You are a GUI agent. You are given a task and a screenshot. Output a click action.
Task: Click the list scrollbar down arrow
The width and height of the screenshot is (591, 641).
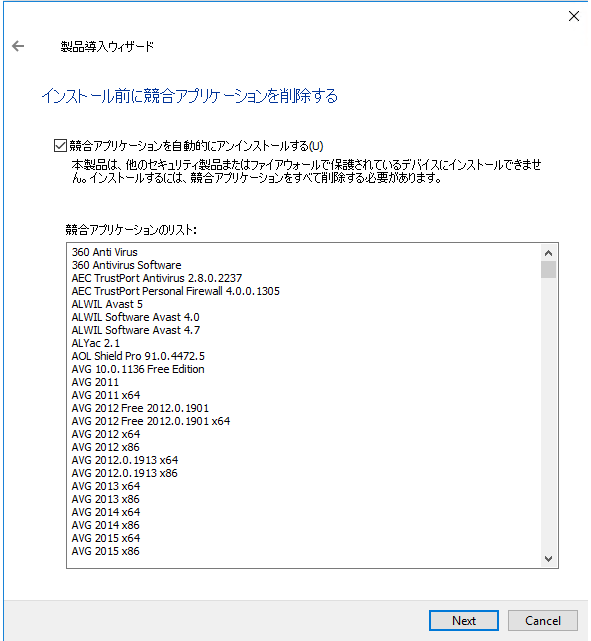(548, 558)
